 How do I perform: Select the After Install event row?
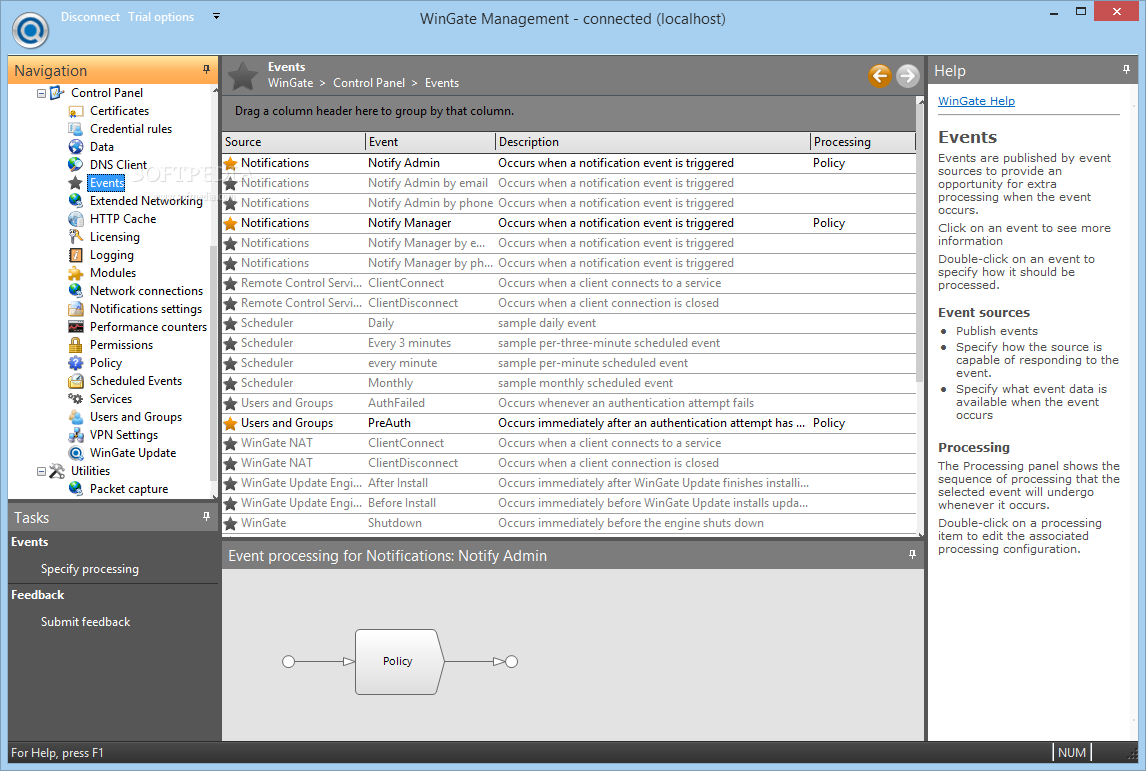[x=569, y=483]
